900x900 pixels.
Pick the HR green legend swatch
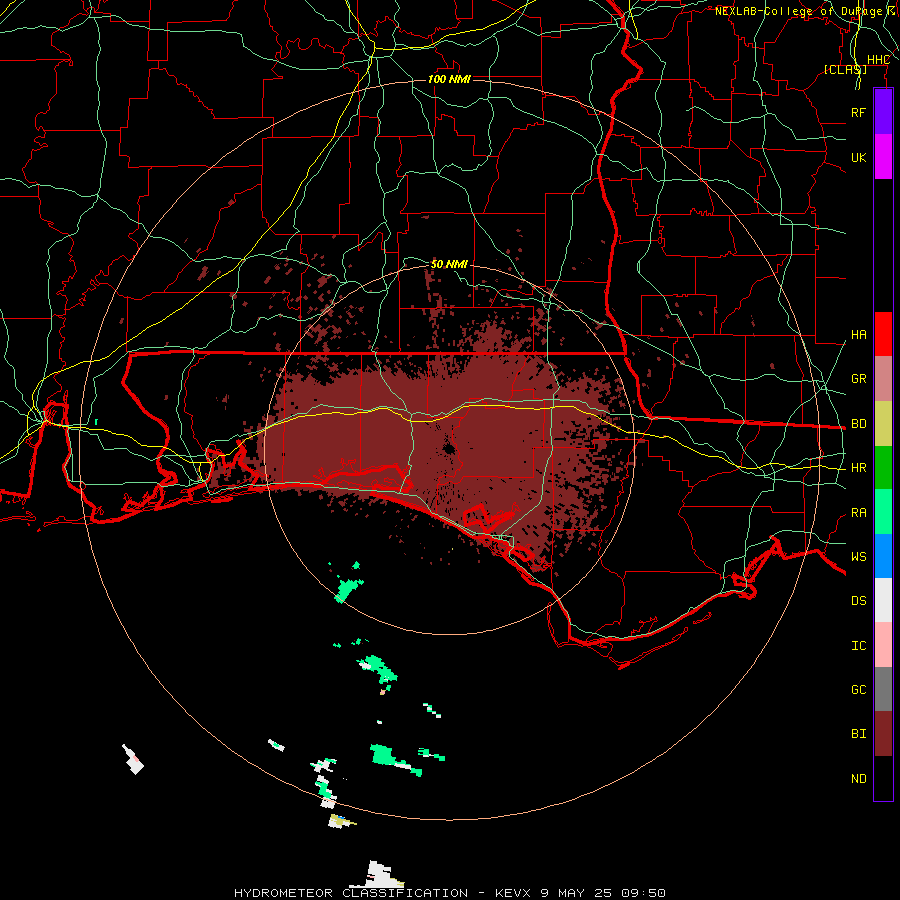pyautogui.click(x=883, y=468)
